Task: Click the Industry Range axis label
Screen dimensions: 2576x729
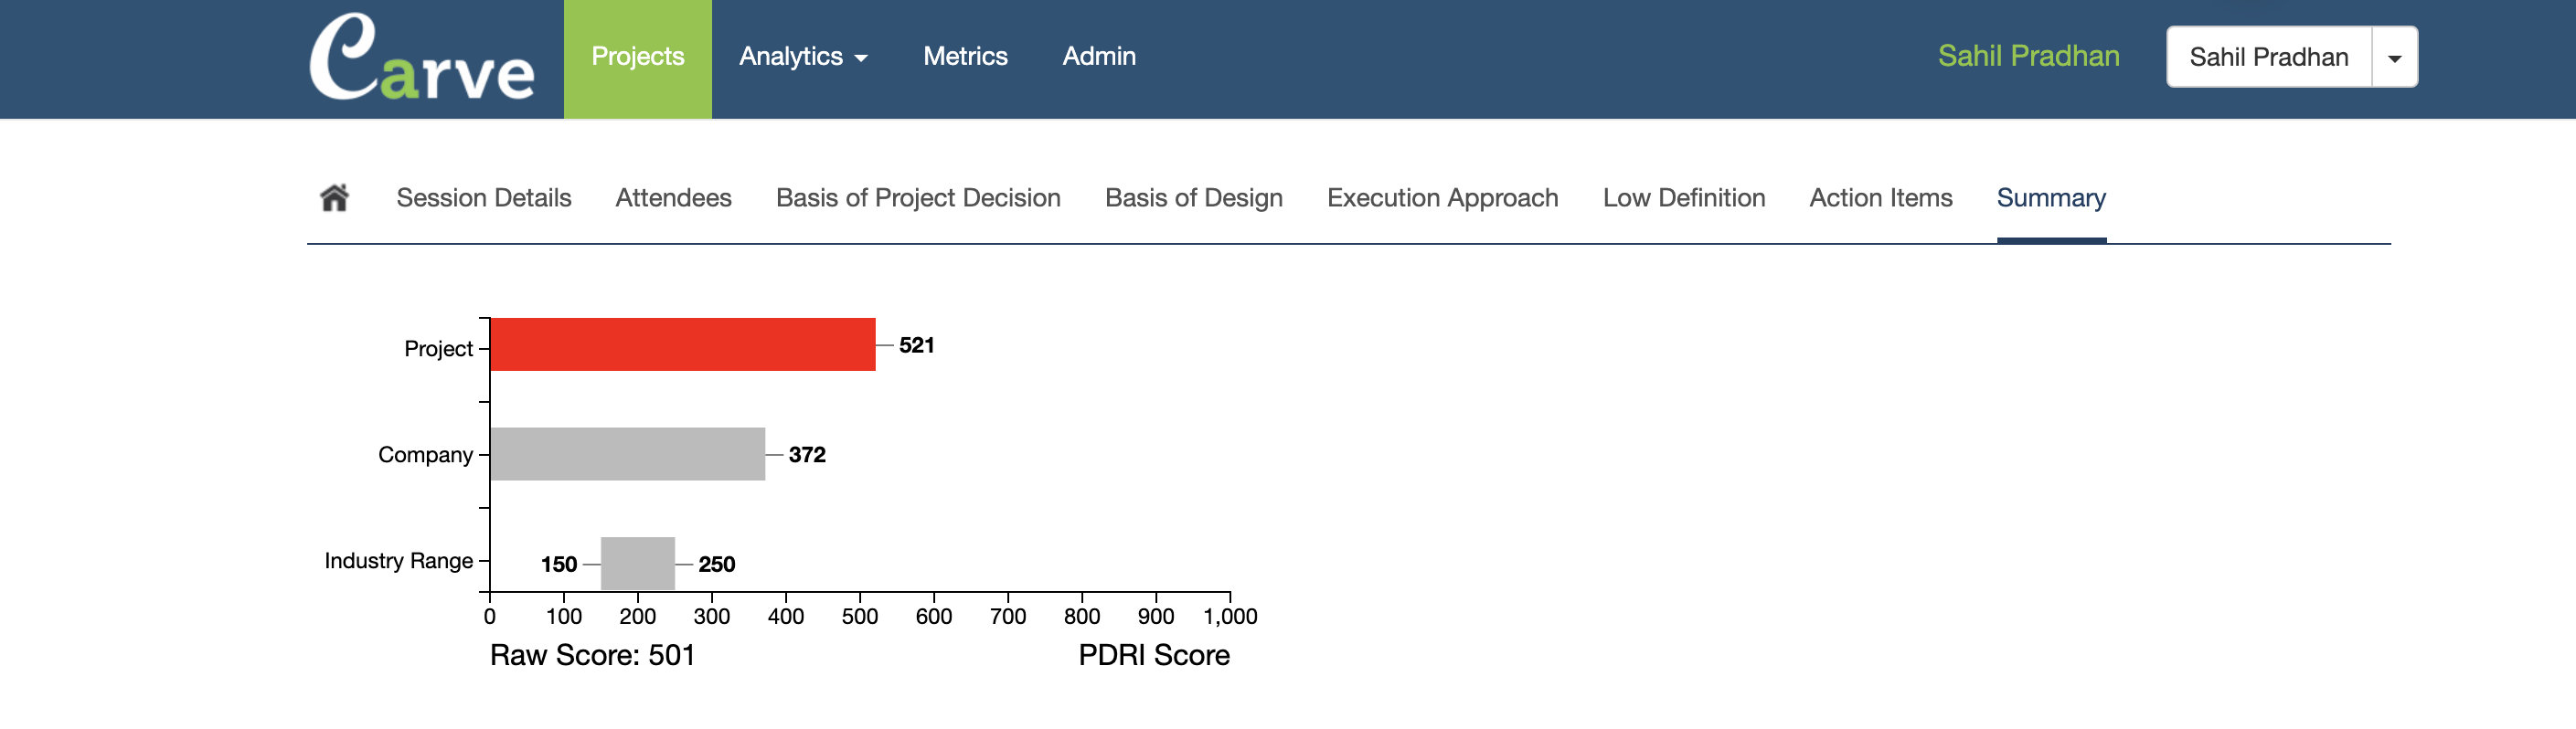Action: [398, 561]
